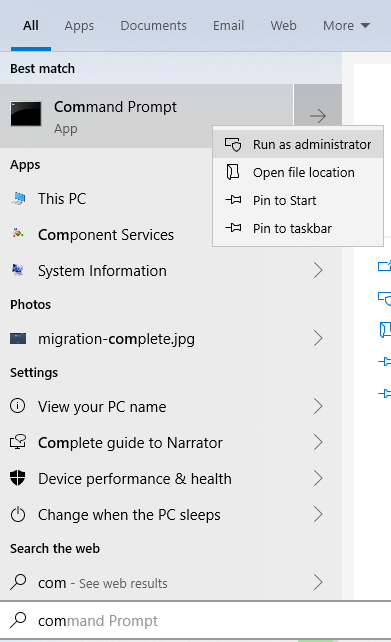The image size is (391, 642).
Task: Click the blue Pin to taskbar icon in right pane
Action: [x=384, y=394]
